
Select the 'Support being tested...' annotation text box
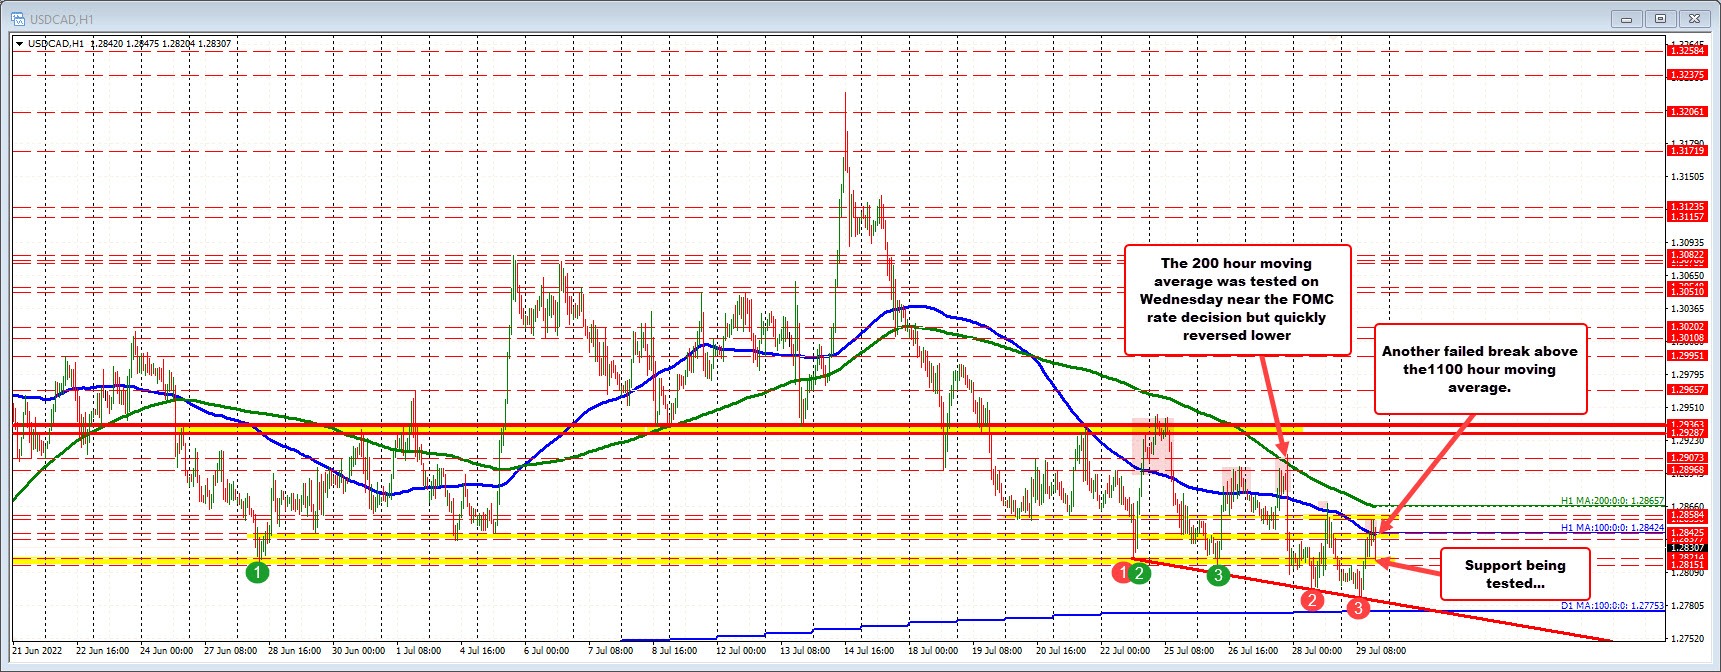[1515, 574]
